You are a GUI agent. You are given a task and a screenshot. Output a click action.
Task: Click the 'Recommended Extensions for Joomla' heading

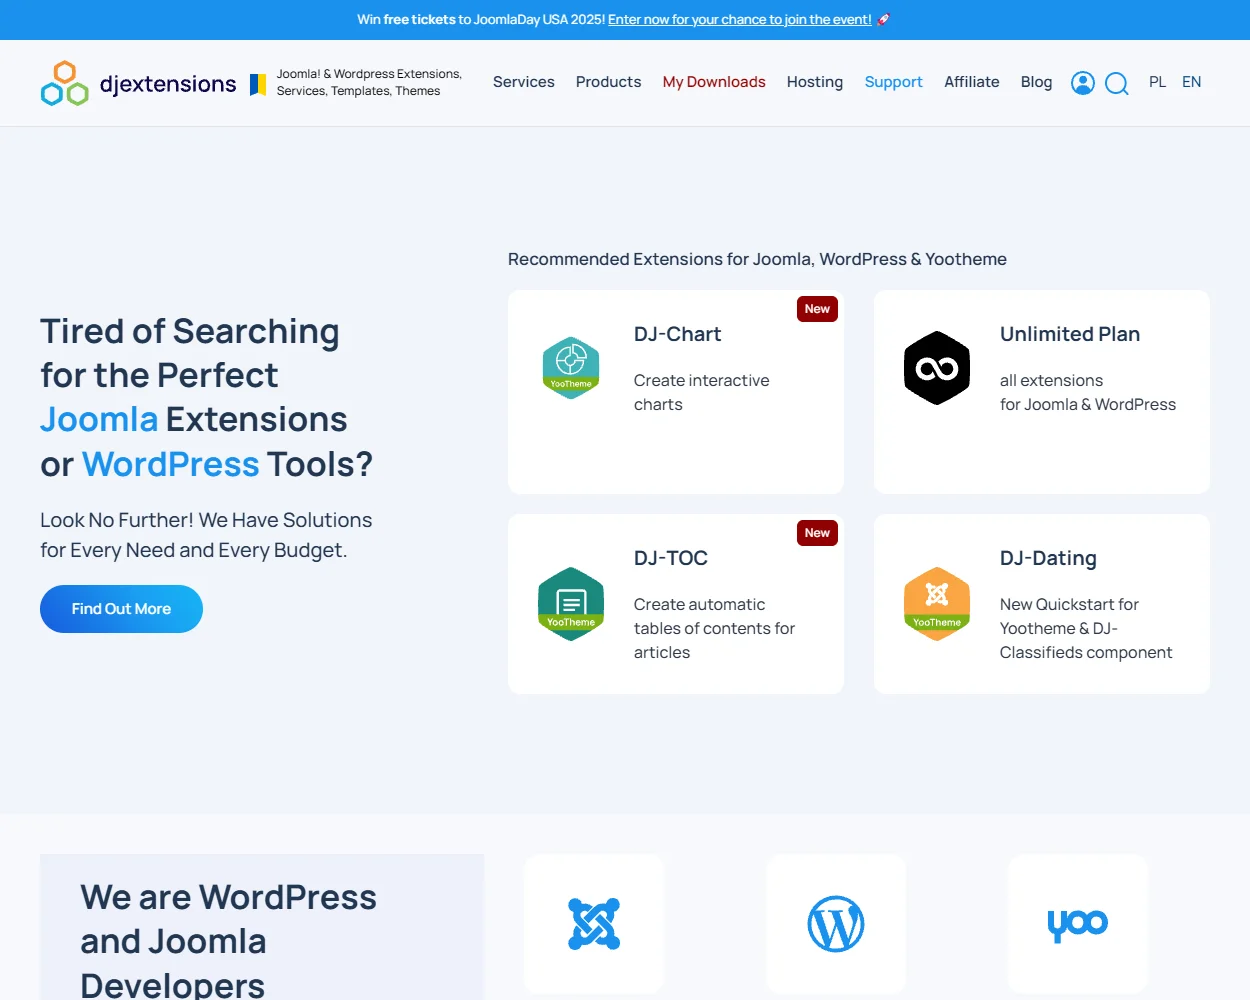757,259
